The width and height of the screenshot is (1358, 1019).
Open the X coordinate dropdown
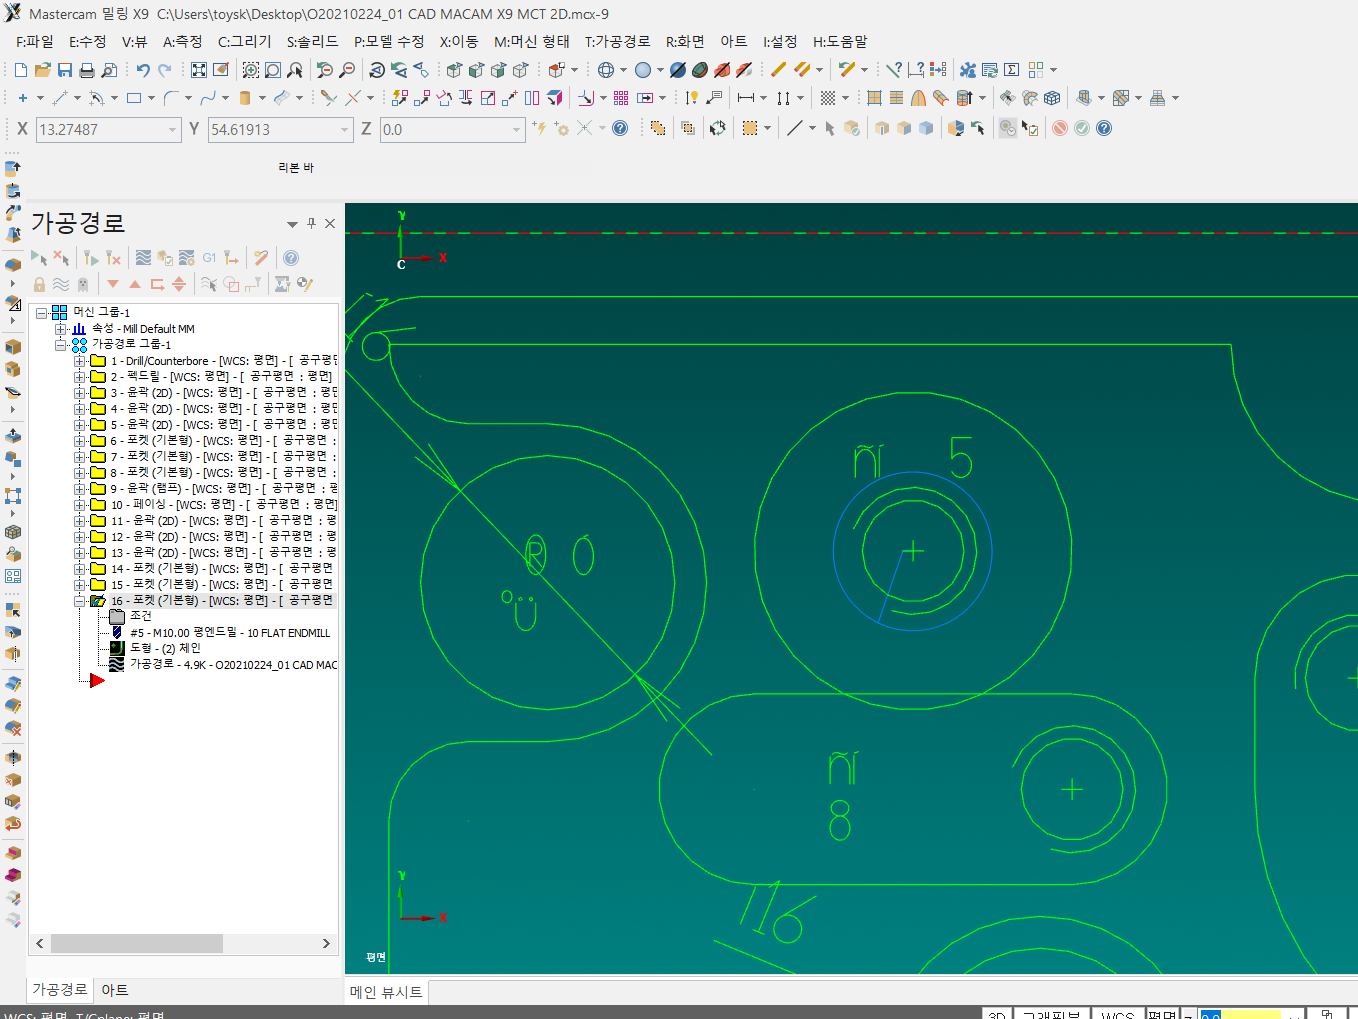click(172, 130)
